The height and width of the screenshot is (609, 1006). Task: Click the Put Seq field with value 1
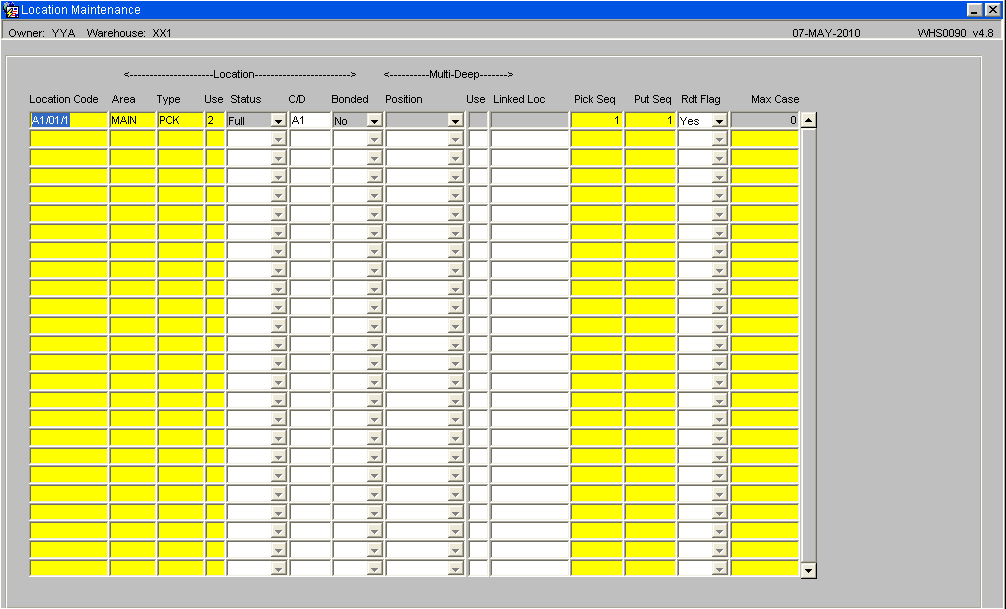[x=651, y=120]
